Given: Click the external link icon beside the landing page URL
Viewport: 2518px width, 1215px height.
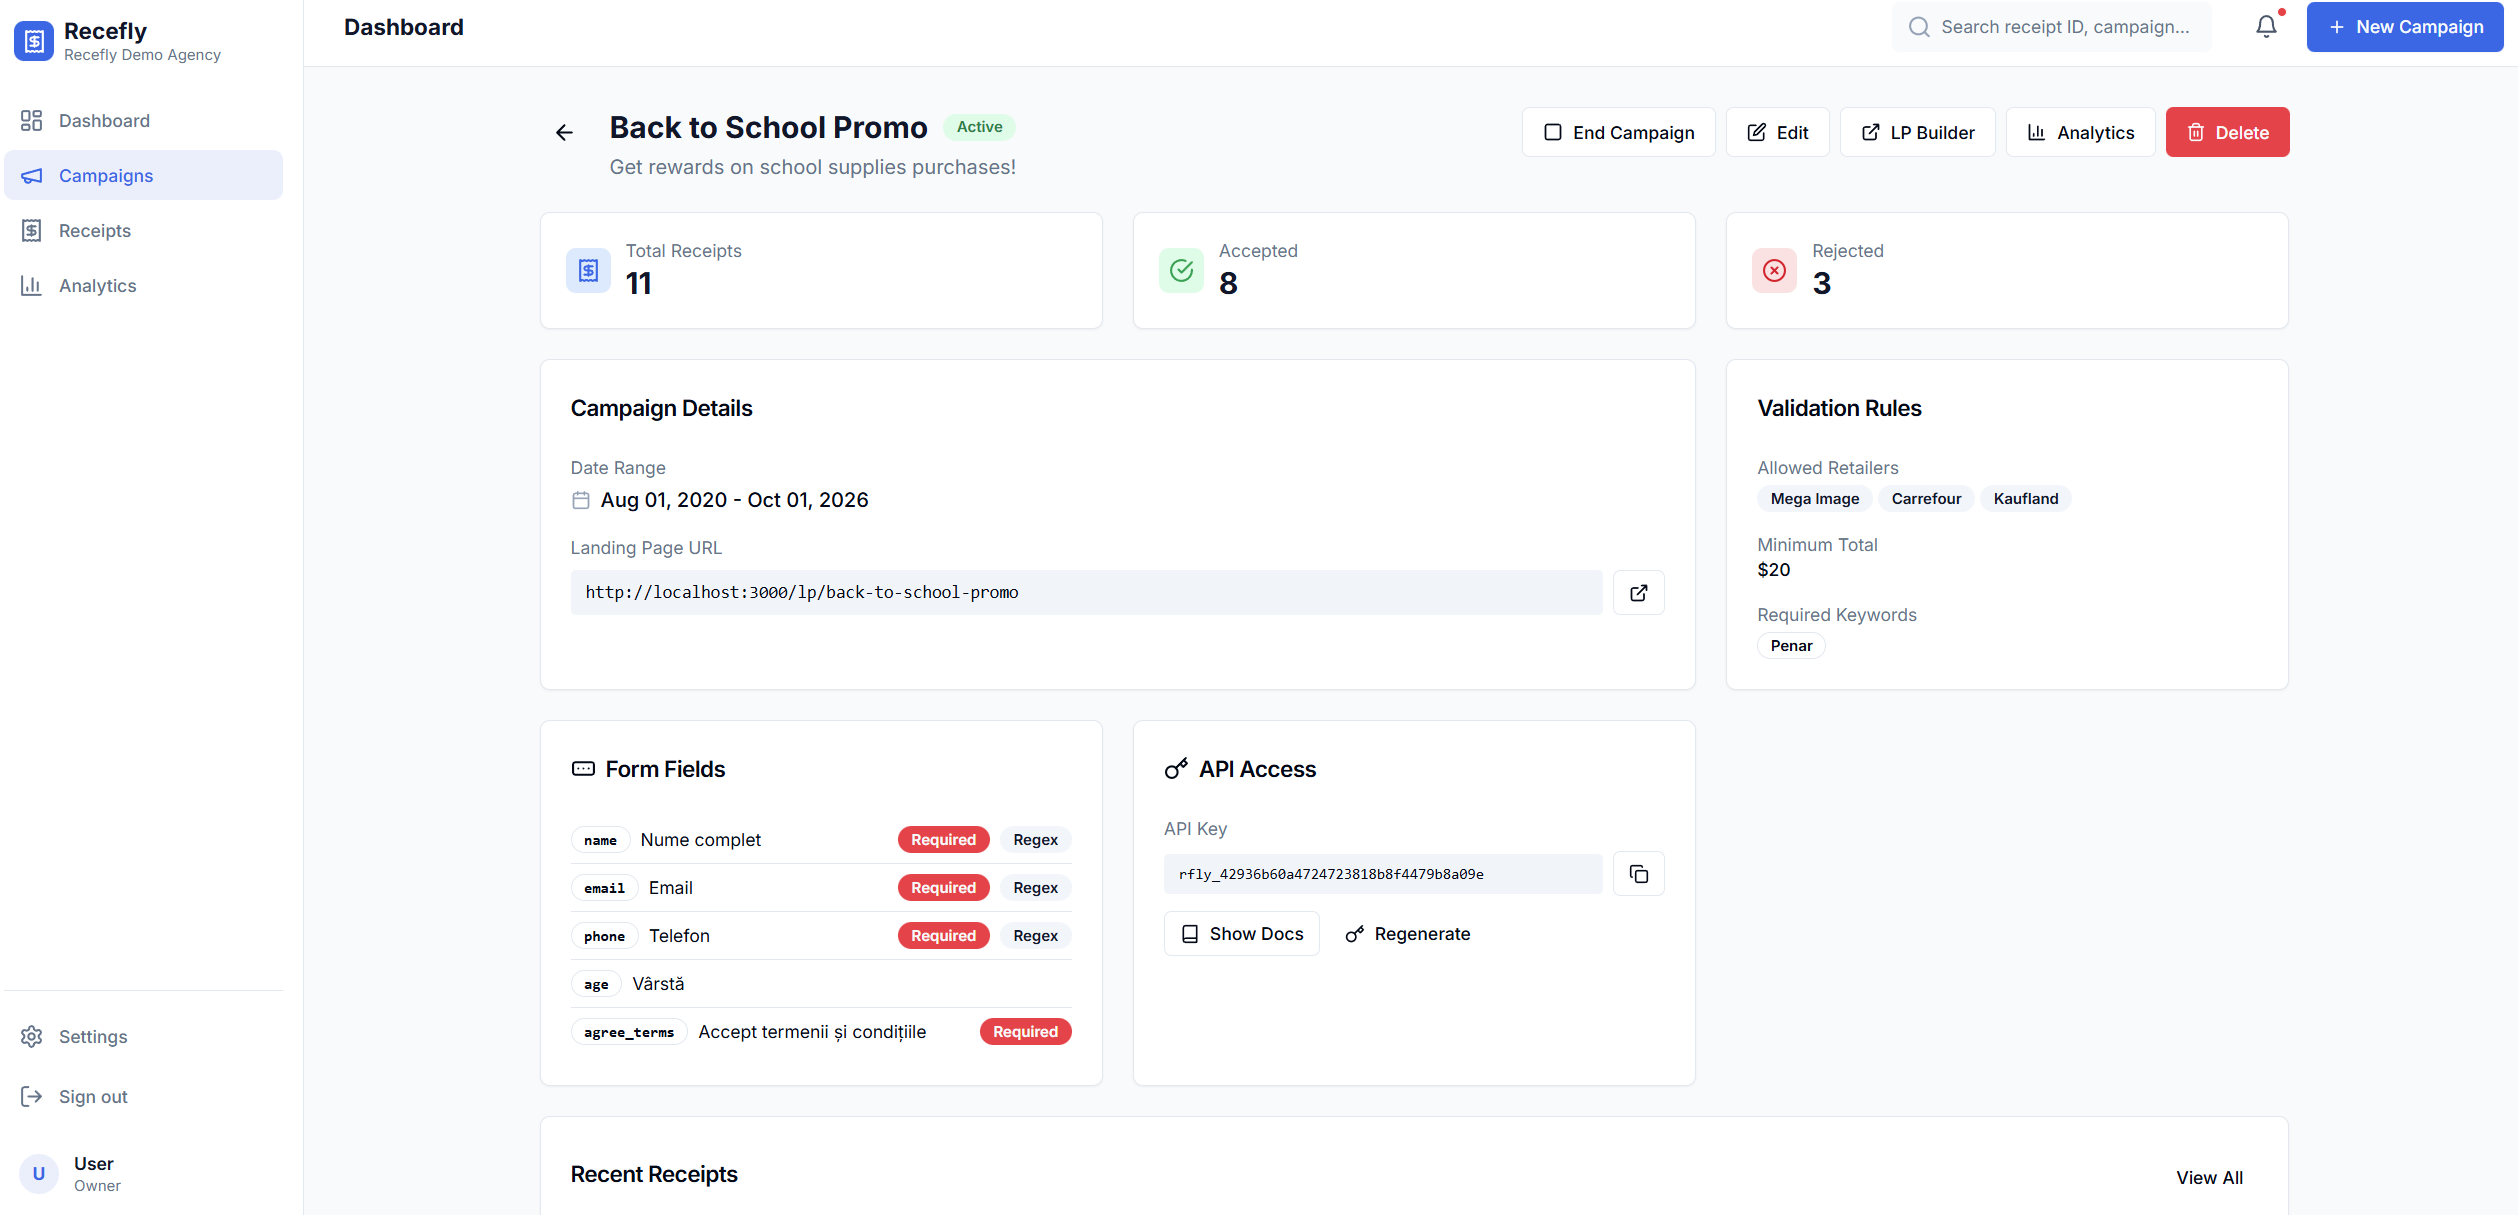Looking at the screenshot, I should click(x=1638, y=592).
